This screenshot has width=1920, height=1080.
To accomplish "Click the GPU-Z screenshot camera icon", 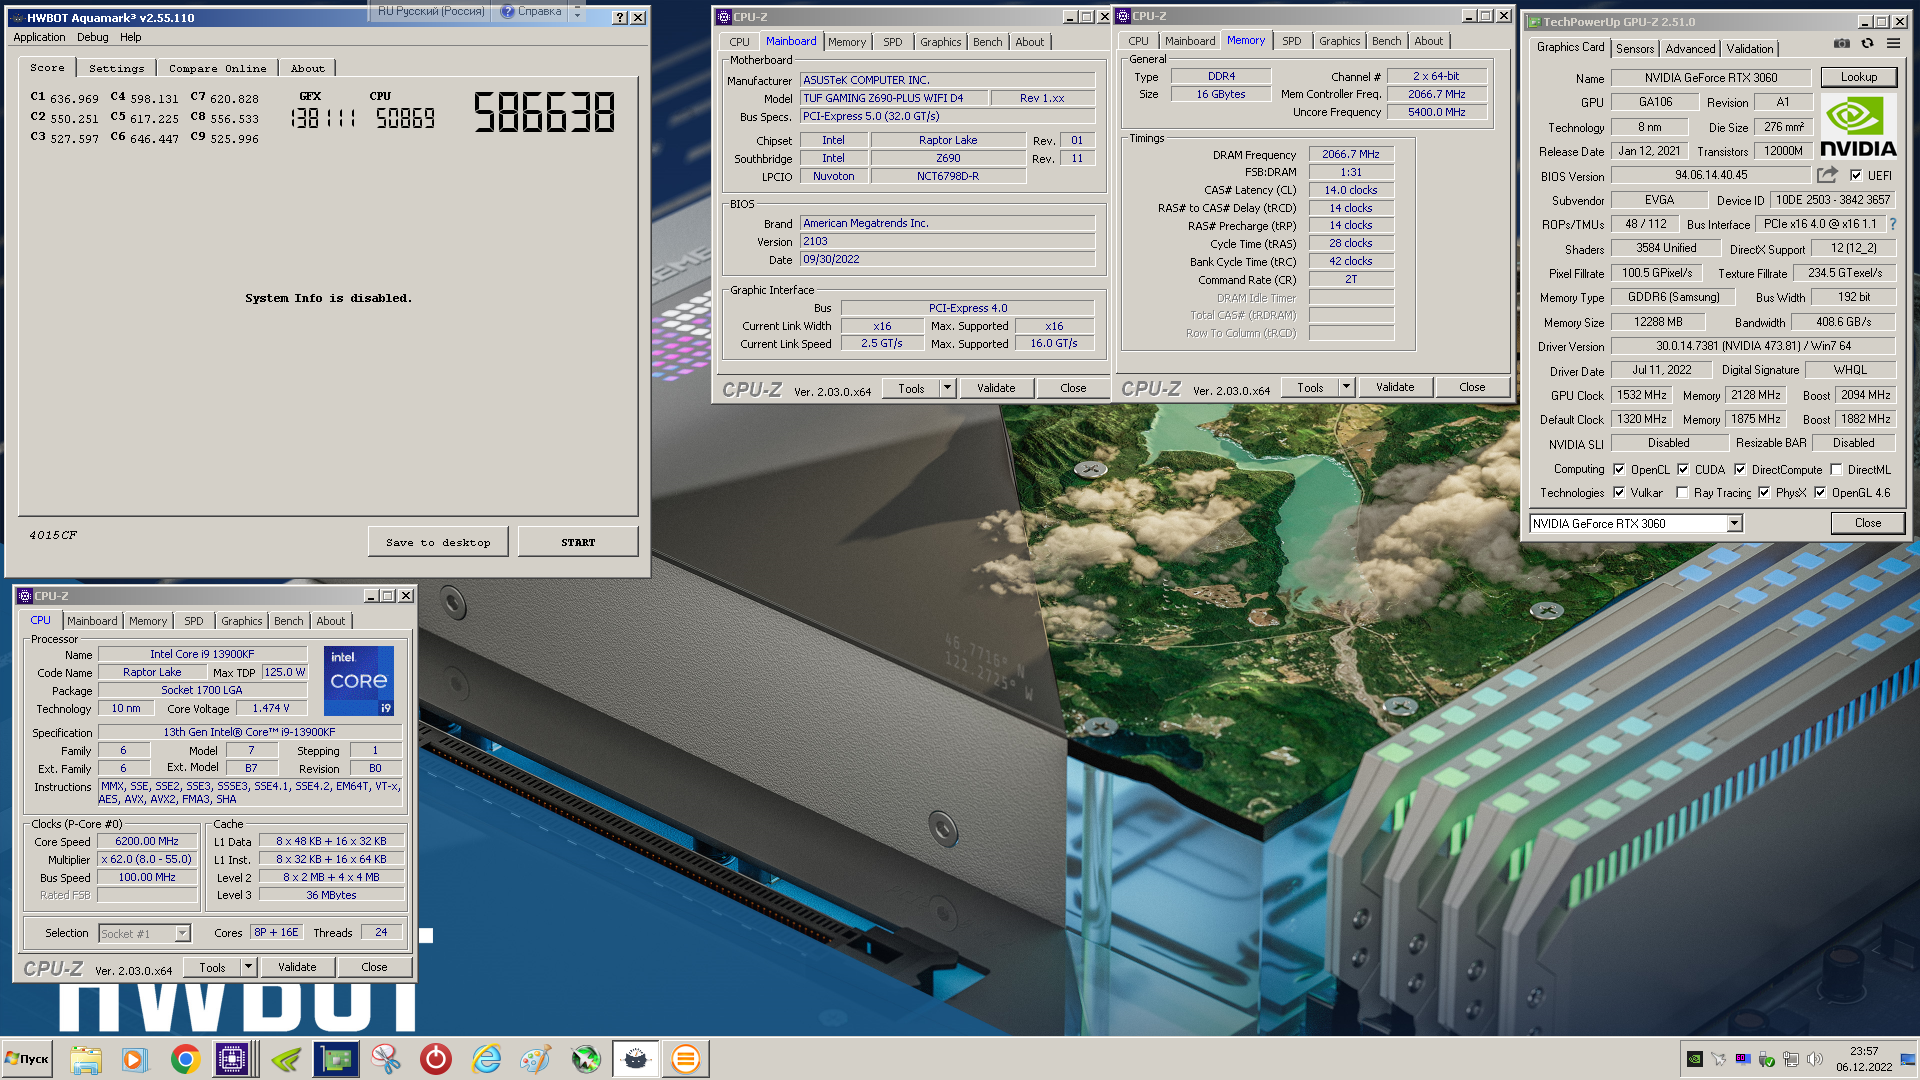I will click(x=1841, y=43).
